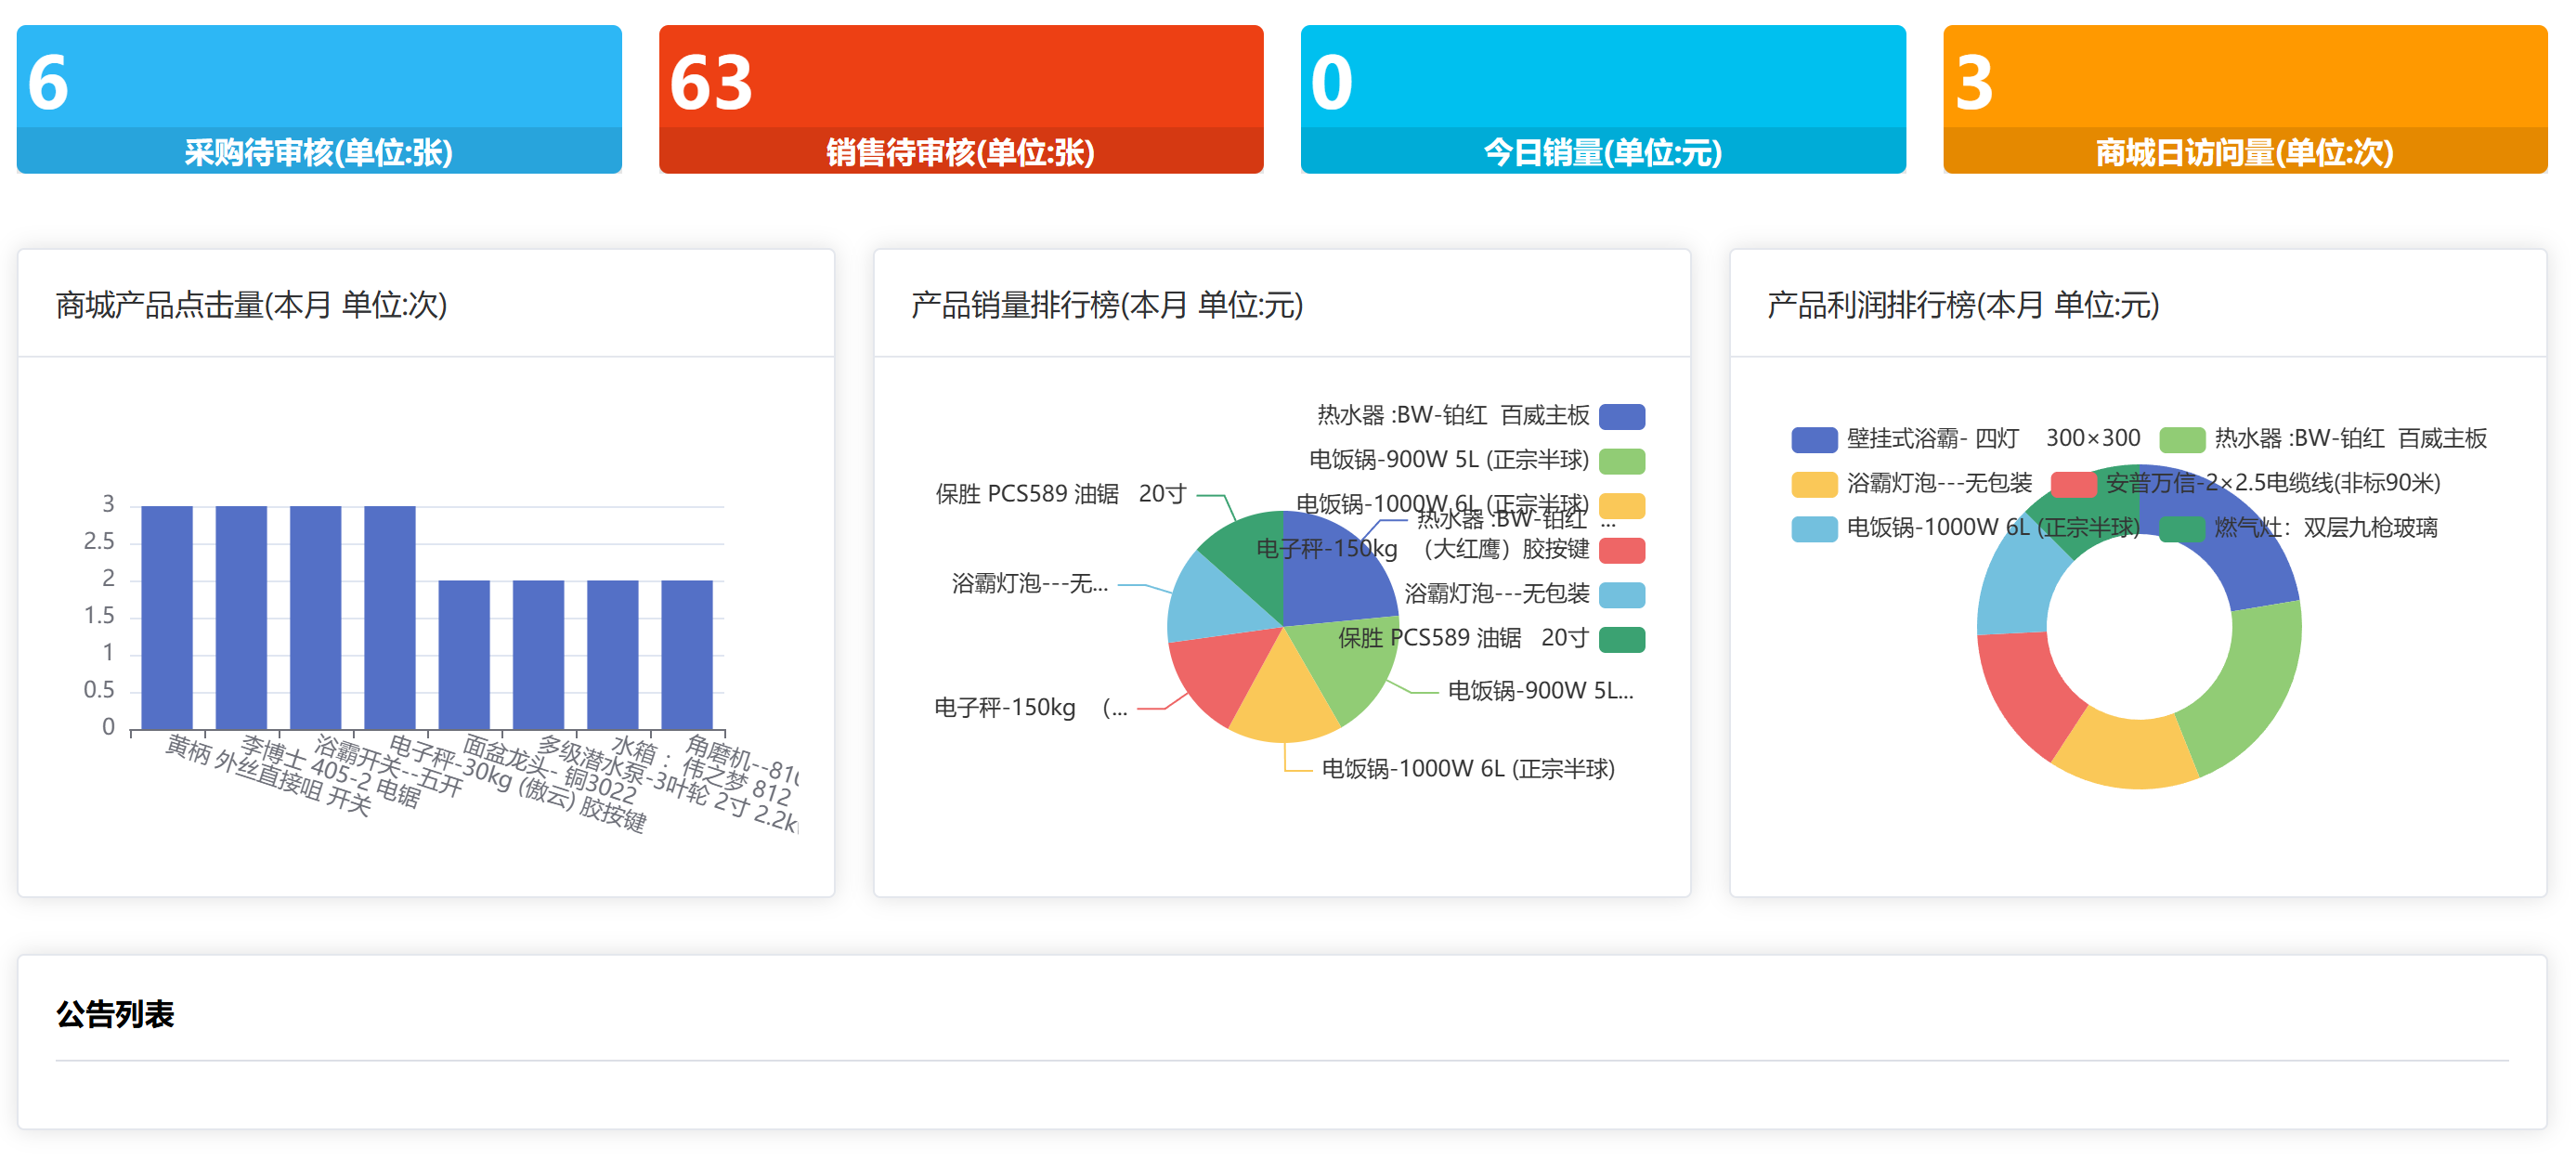The width and height of the screenshot is (2576, 1160).
Task: Toggle green 电饭锅-900W 5L legend swatch
Action: (1621, 461)
